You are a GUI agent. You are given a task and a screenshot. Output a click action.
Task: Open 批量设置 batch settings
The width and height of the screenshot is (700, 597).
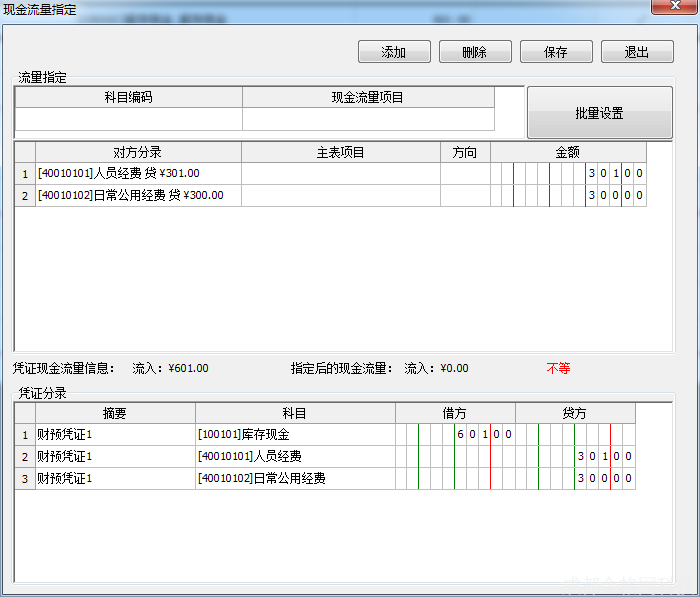(599, 113)
